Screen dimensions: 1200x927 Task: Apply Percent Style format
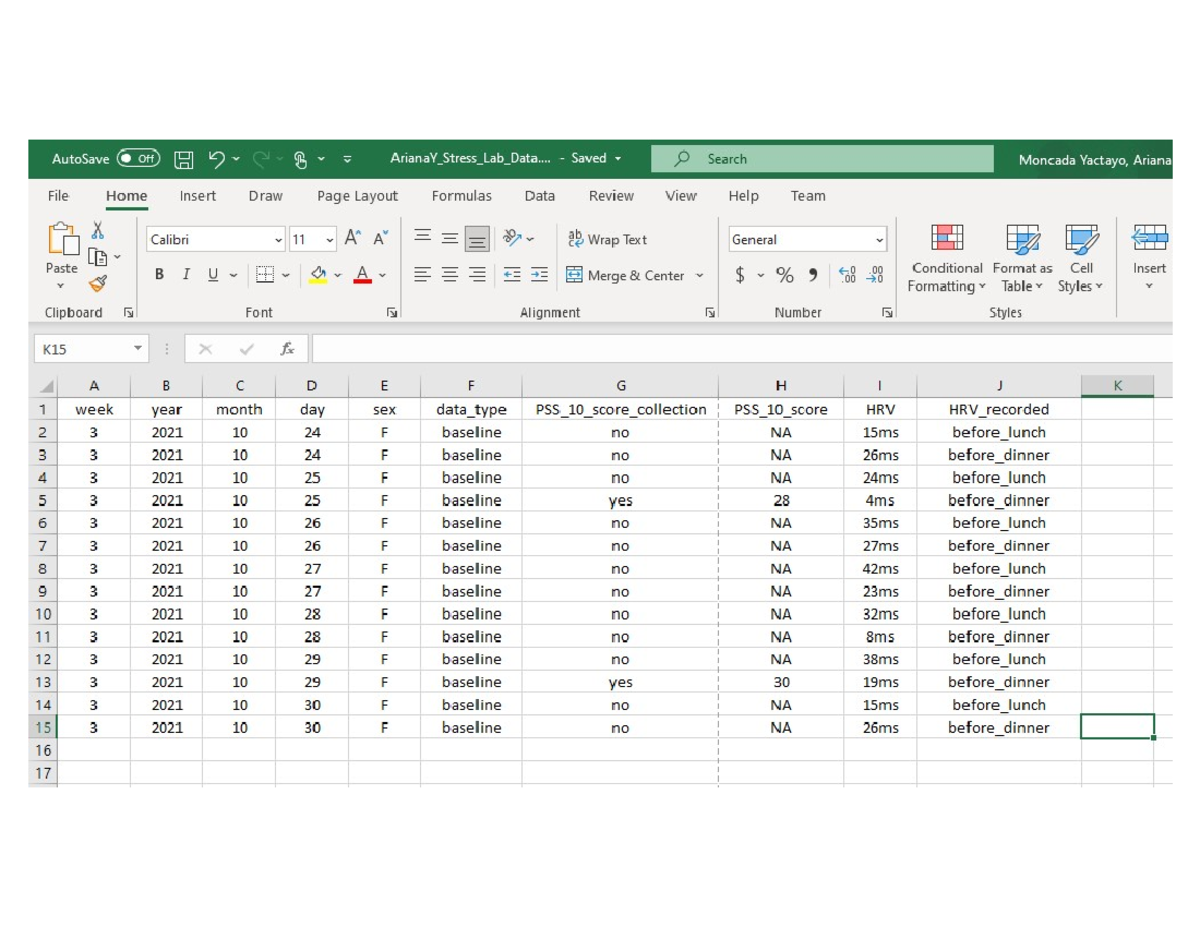click(785, 275)
